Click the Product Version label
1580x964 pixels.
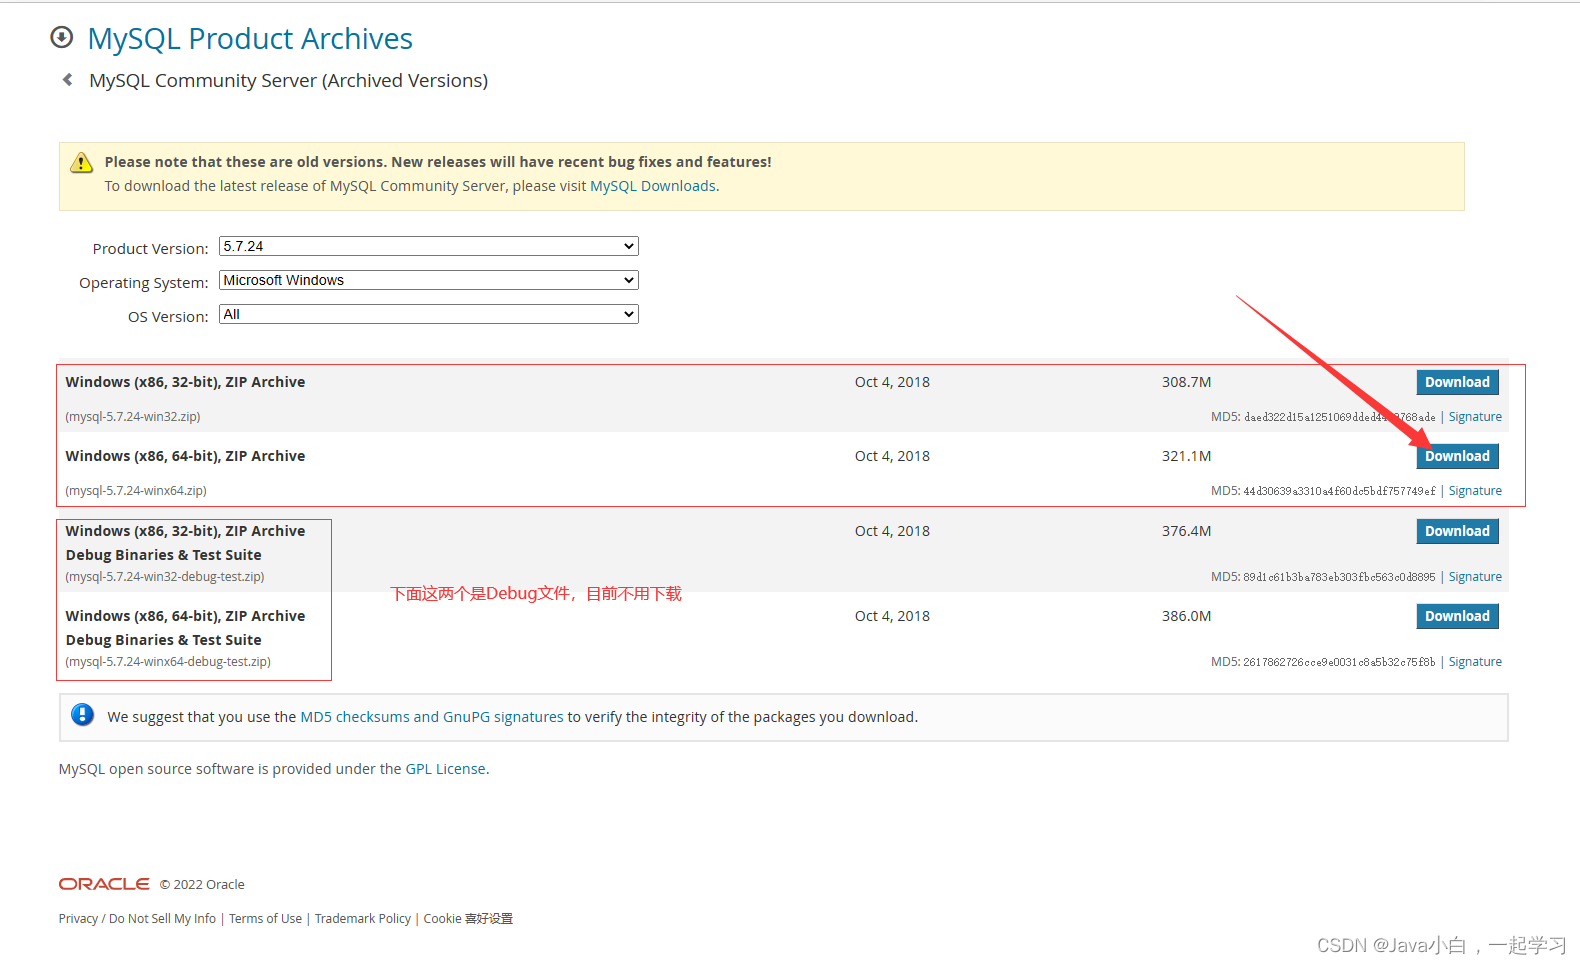[150, 249]
